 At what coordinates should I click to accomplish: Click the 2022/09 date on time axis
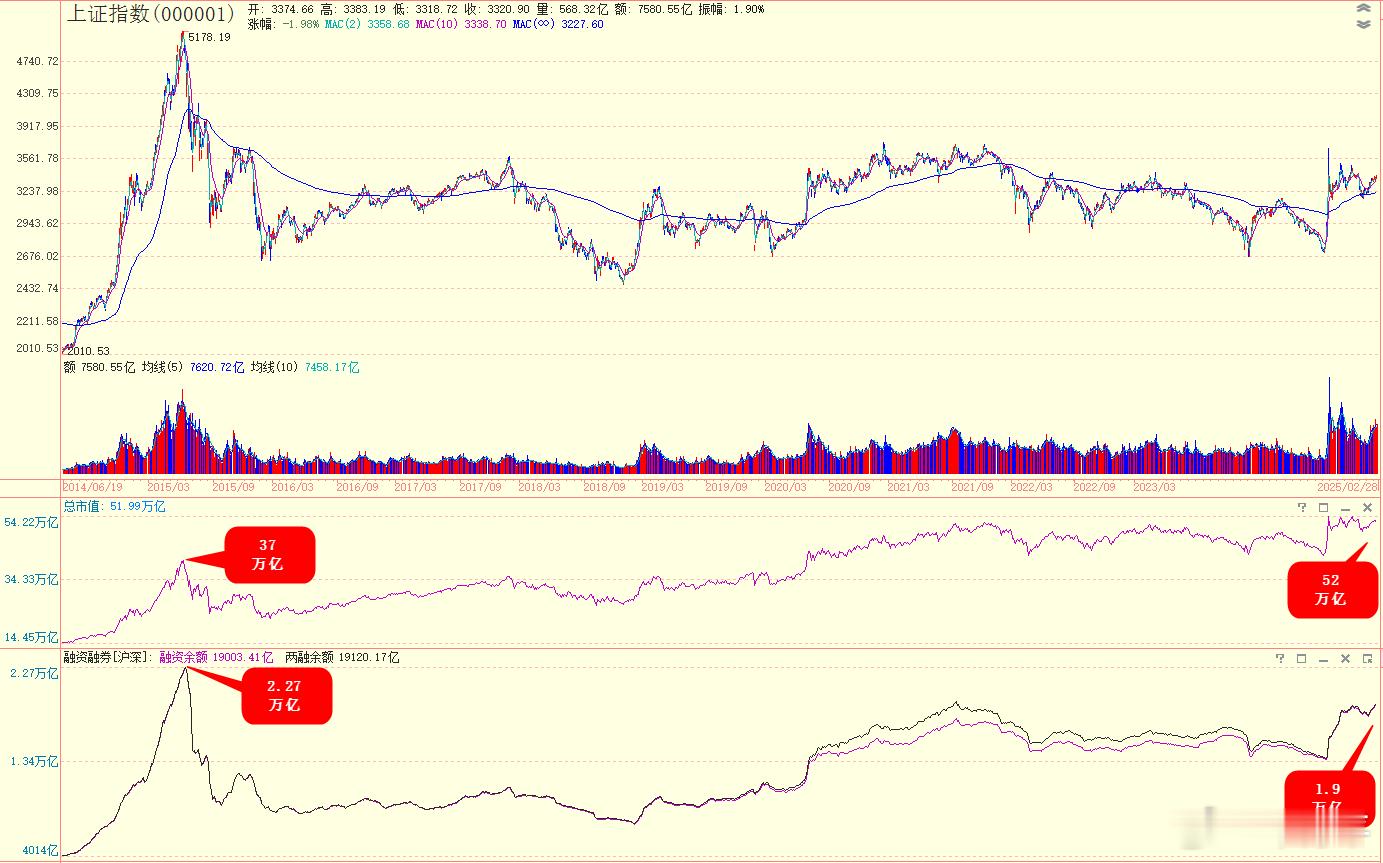coord(1094,487)
